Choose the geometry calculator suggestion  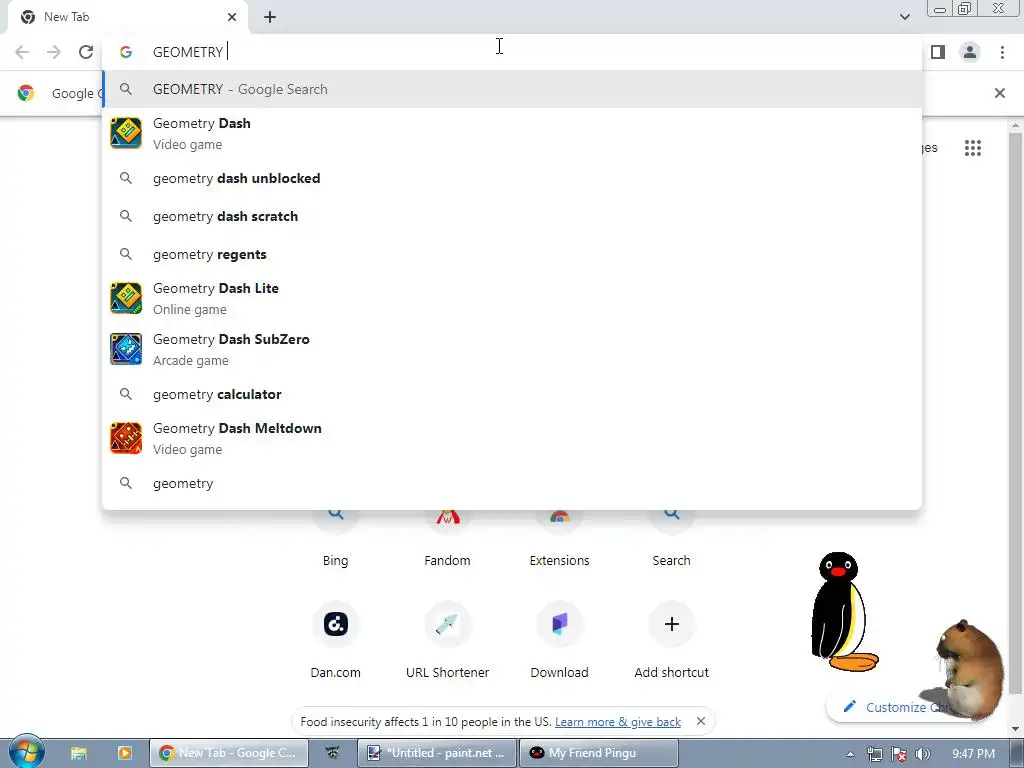coord(512,394)
